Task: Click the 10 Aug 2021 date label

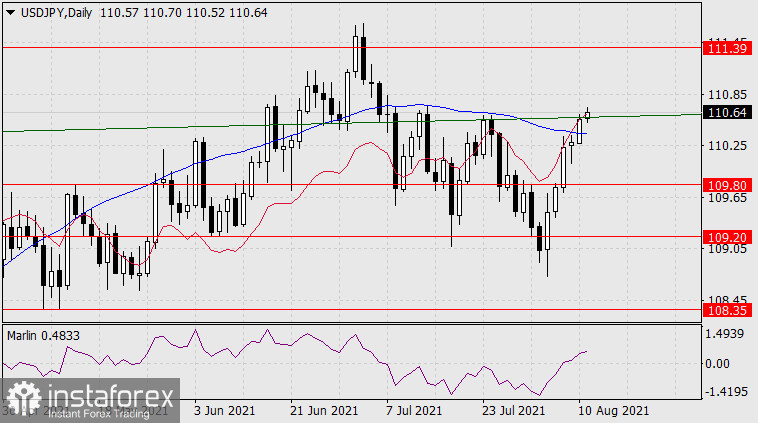Action: (x=614, y=410)
